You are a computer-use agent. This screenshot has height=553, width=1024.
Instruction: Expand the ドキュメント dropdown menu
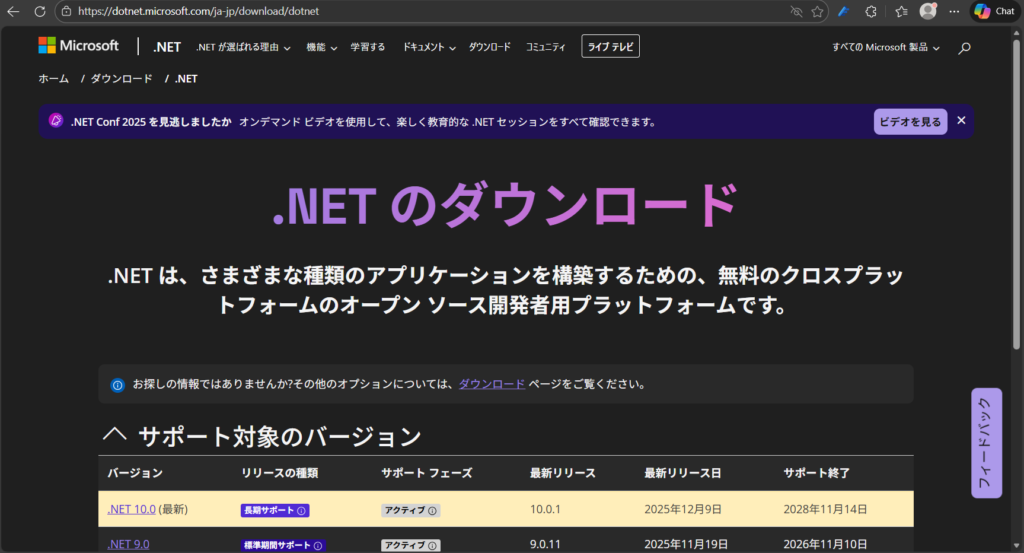coord(429,47)
